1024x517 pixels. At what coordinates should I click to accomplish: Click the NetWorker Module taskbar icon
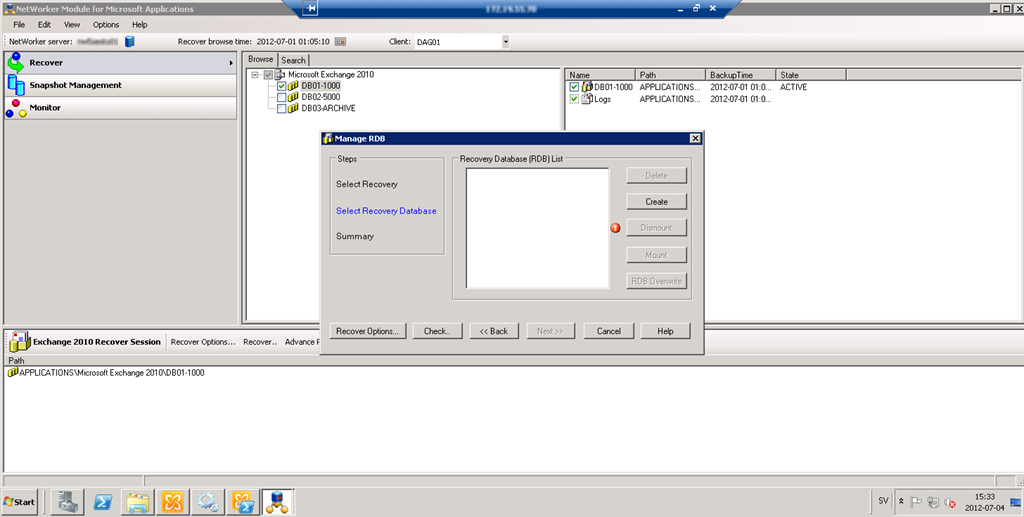coord(278,502)
